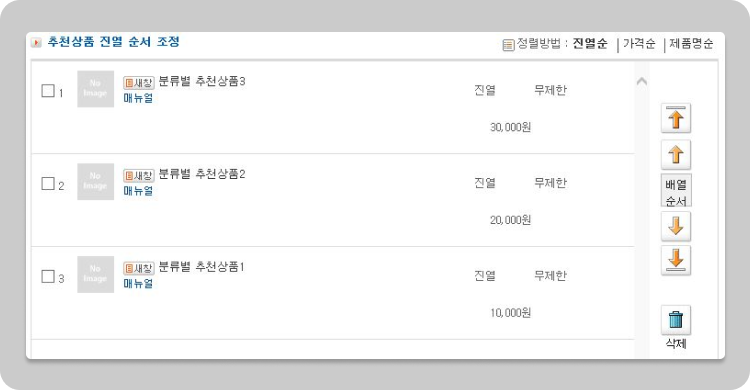The width and height of the screenshot is (750, 390).
Task: Check the checkbox for item 3
Action: click(48, 276)
